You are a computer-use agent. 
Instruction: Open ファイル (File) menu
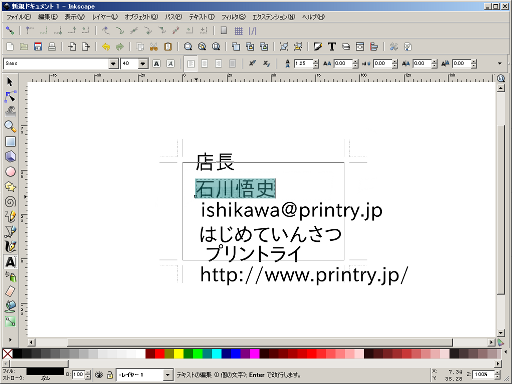tap(19, 17)
